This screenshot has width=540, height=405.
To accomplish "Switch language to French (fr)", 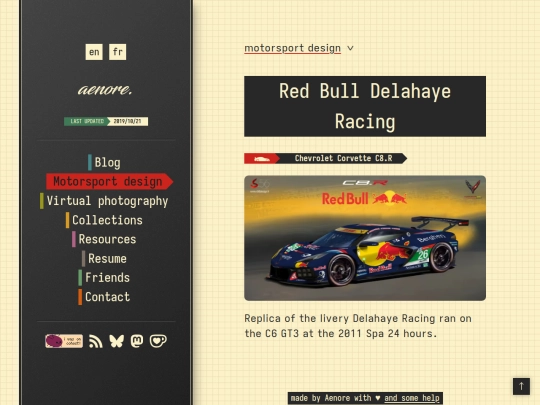I will click(117, 52).
